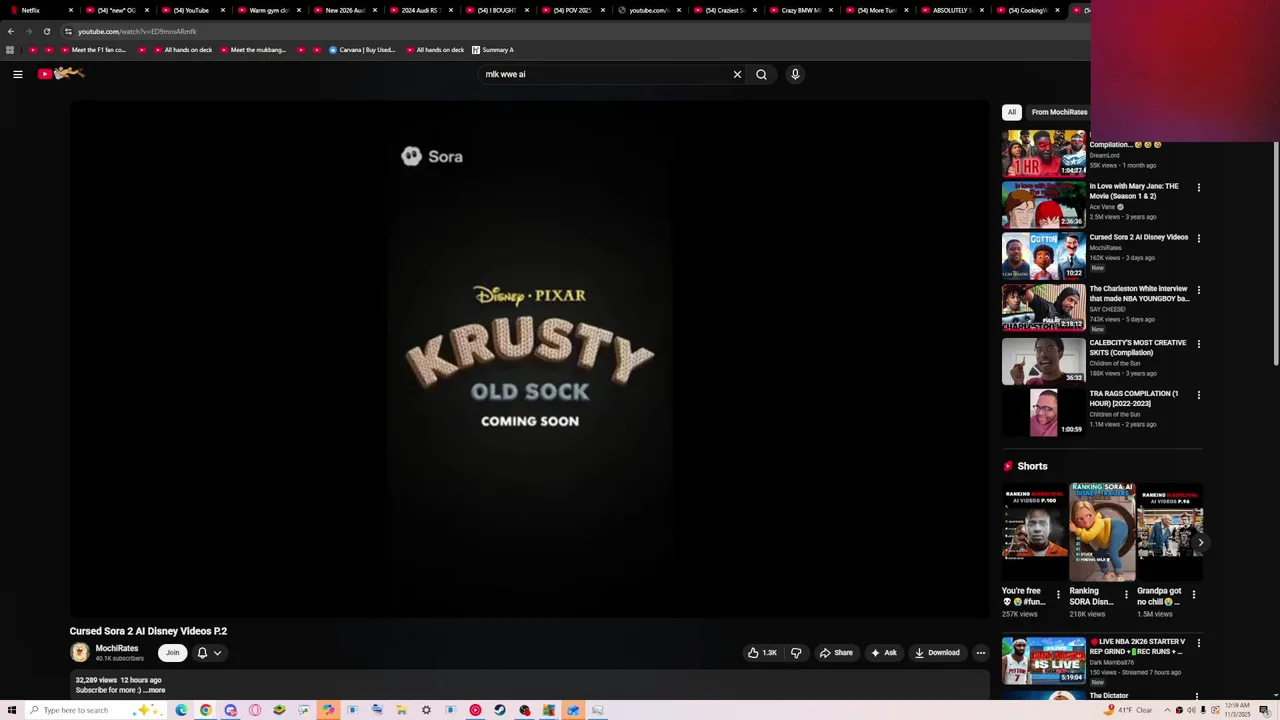Image resolution: width=1280 pixels, height=720 pixels.
Task: Open options for "You're free" Short
Action: point(1058,594)
